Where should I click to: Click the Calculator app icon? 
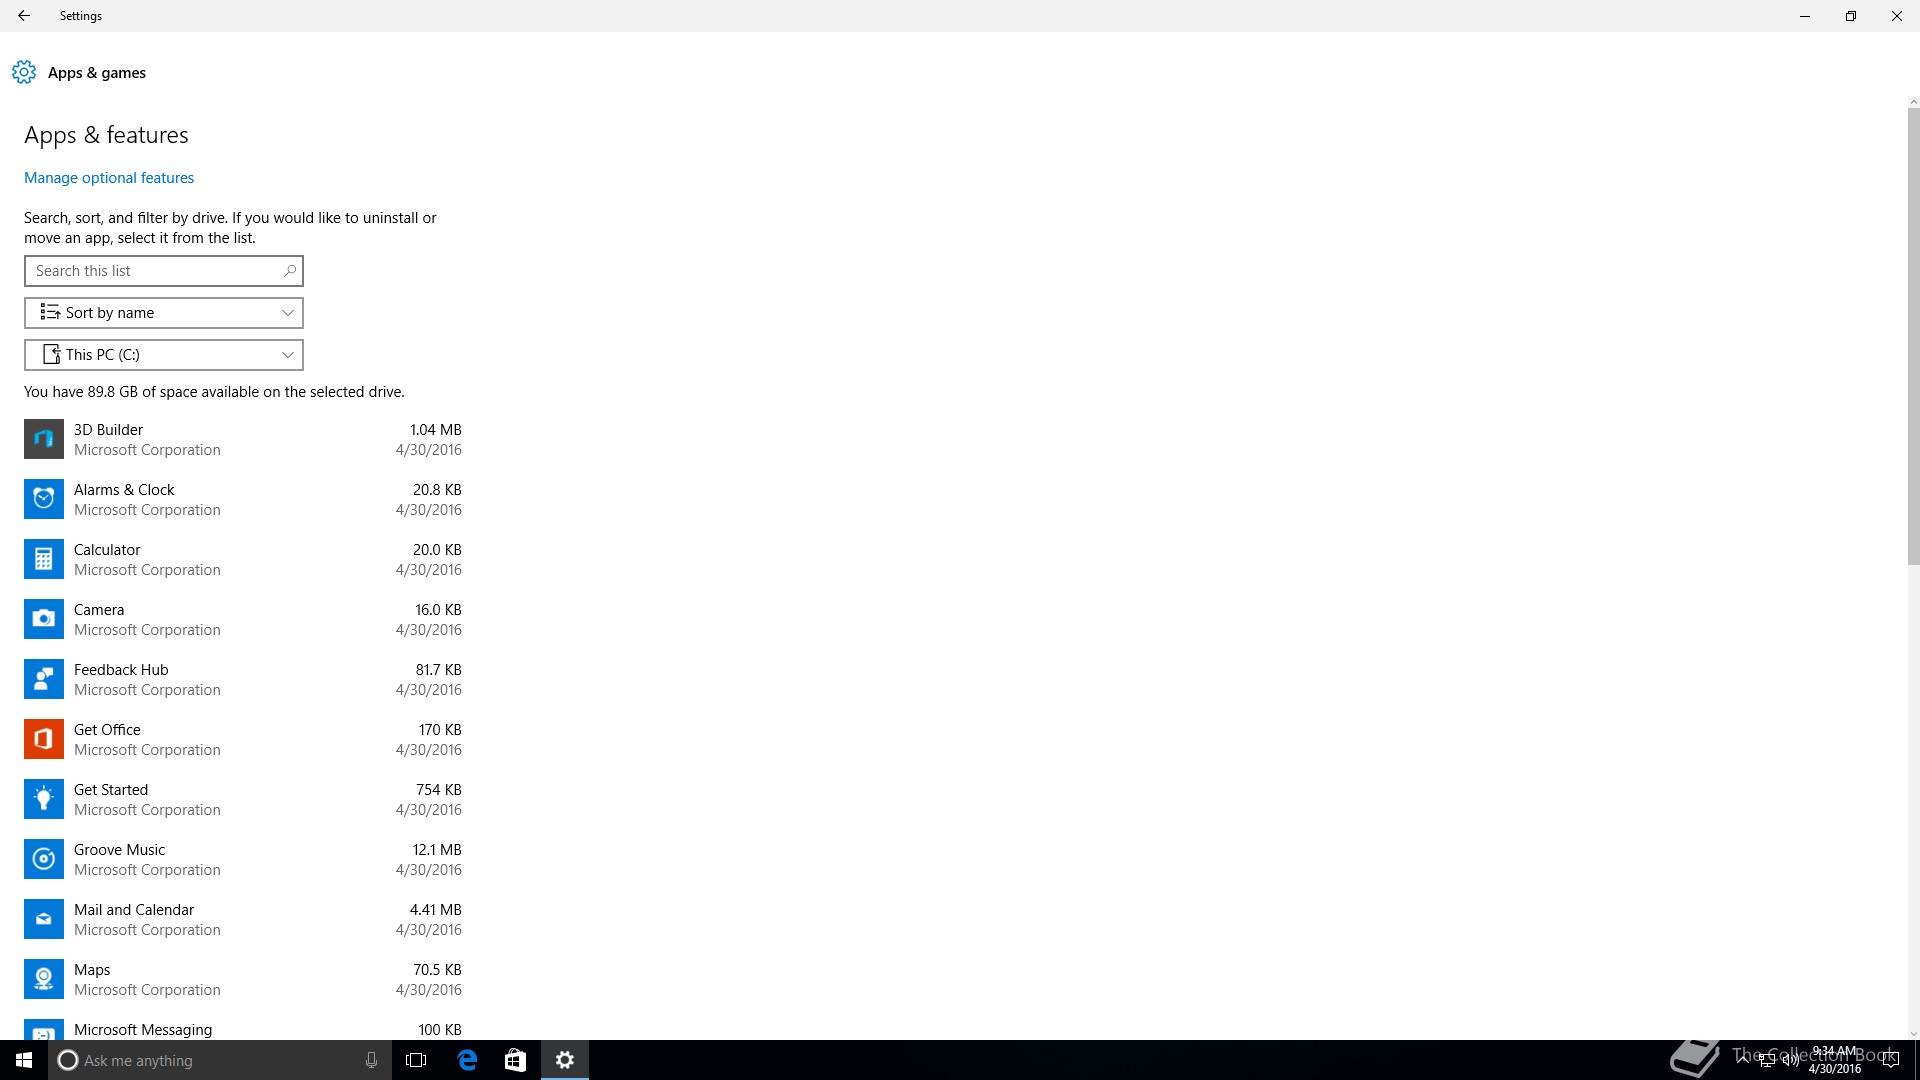coord(44,559)
